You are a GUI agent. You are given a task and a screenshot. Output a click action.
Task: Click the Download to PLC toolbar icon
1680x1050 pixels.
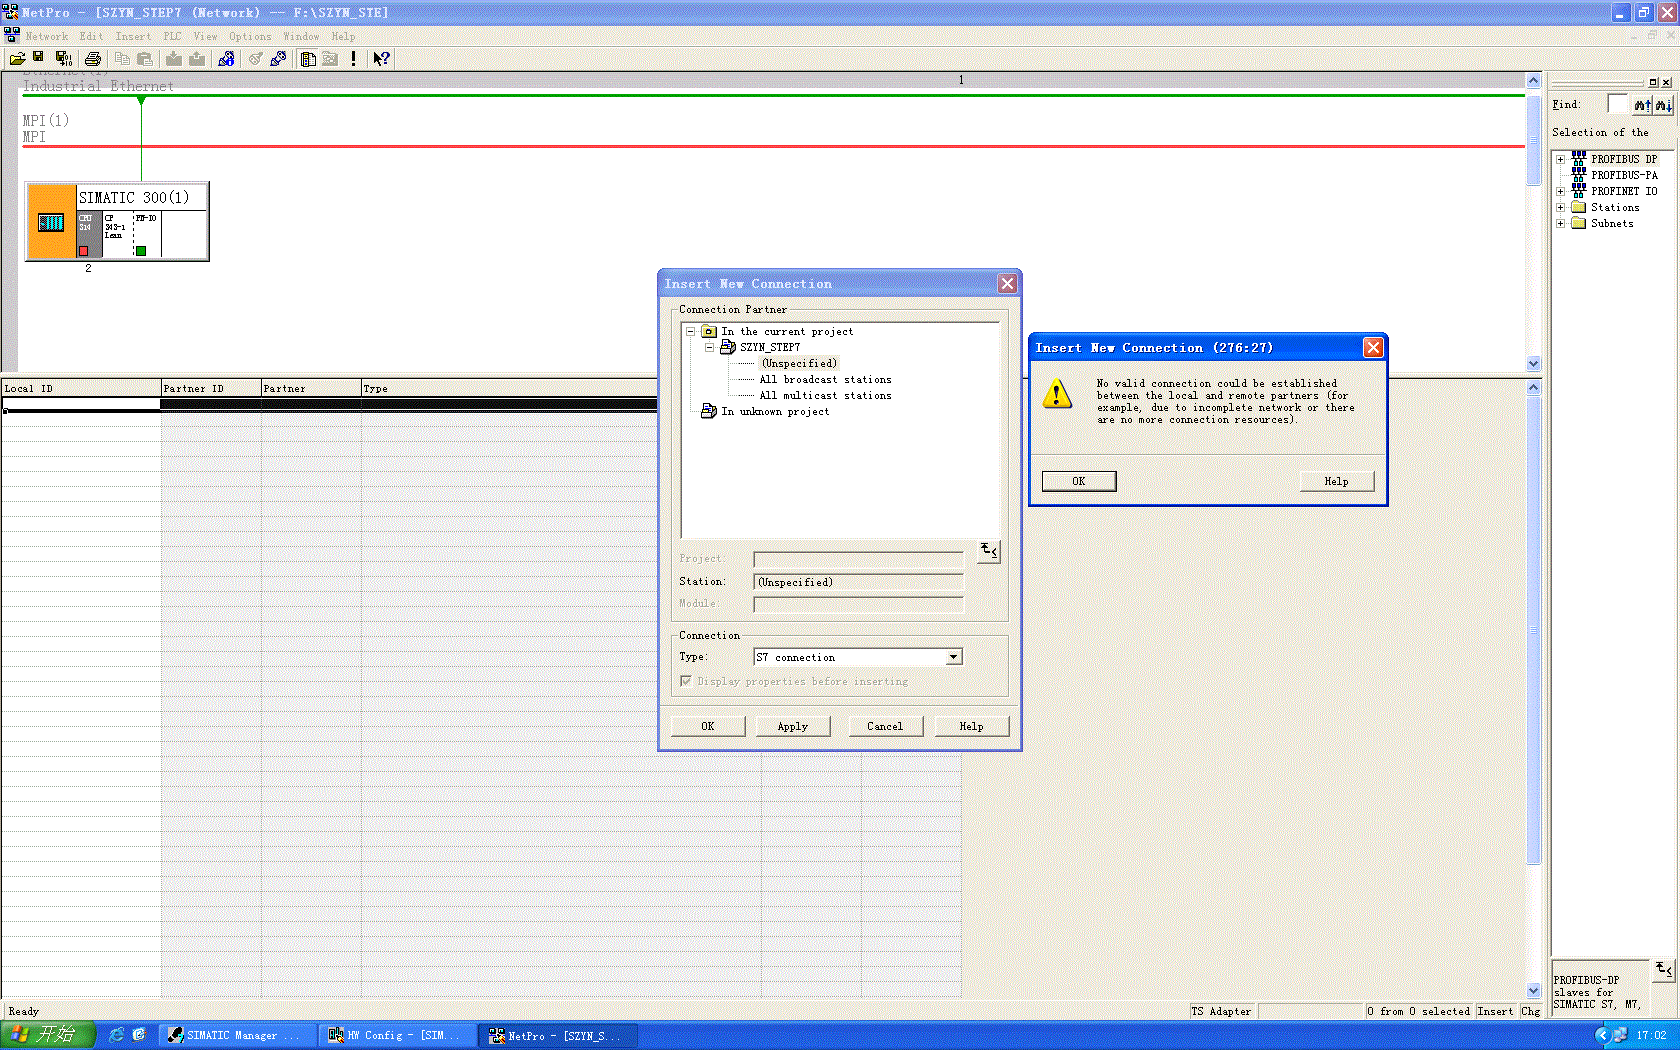[174, 59]
